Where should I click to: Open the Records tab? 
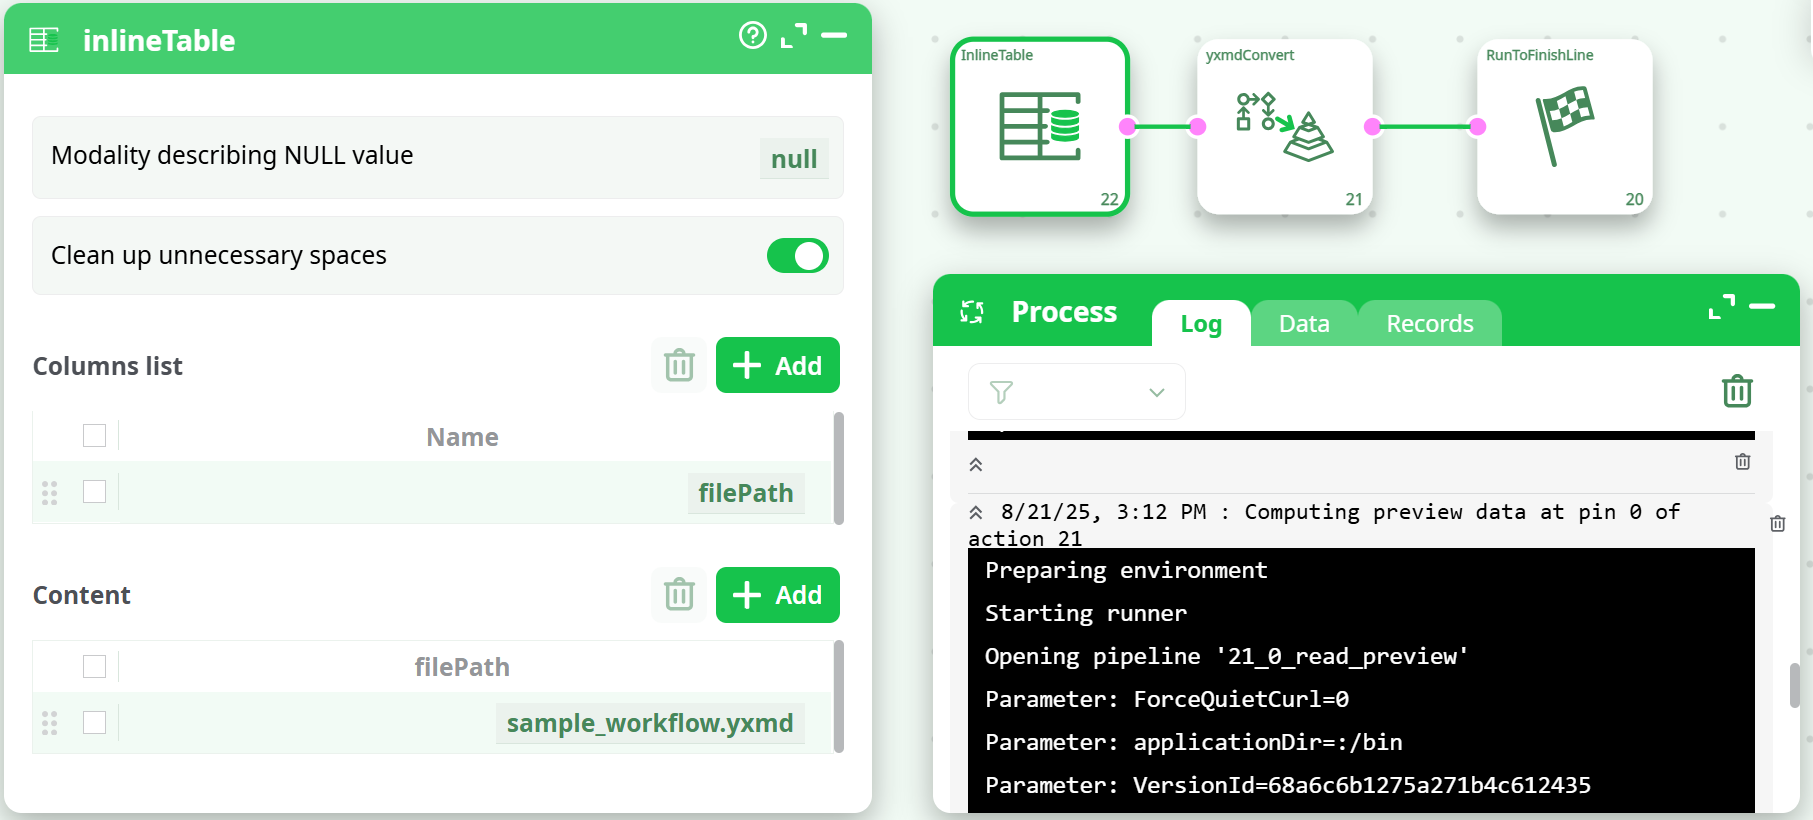(x=1429, y=324)
